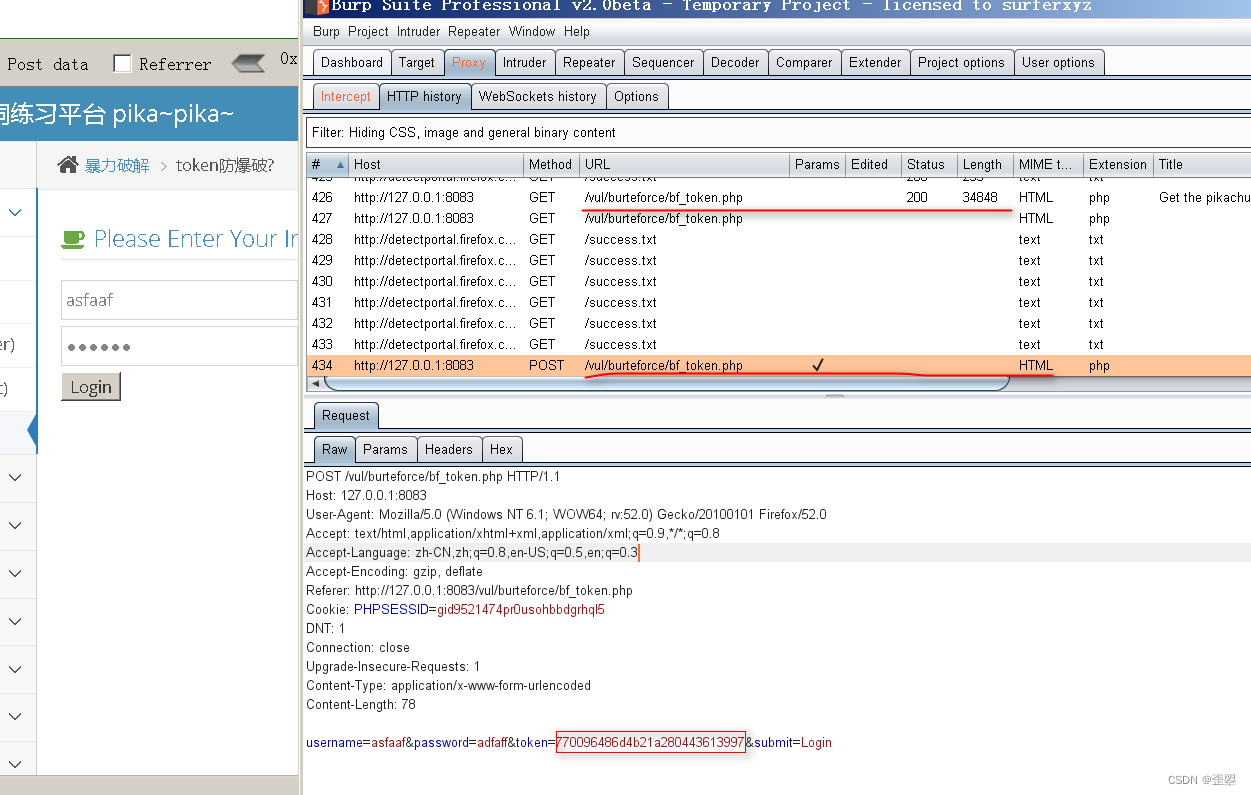Click the scrollbar left arrow under history table
The height and width of the screenshot is (795, 1251).
(x=316, y=384)
